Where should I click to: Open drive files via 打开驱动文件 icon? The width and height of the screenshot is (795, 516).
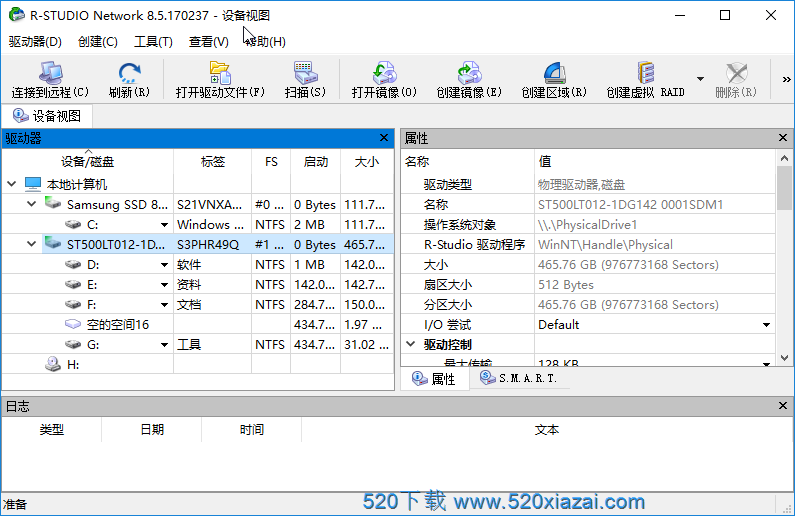point(220,73)
